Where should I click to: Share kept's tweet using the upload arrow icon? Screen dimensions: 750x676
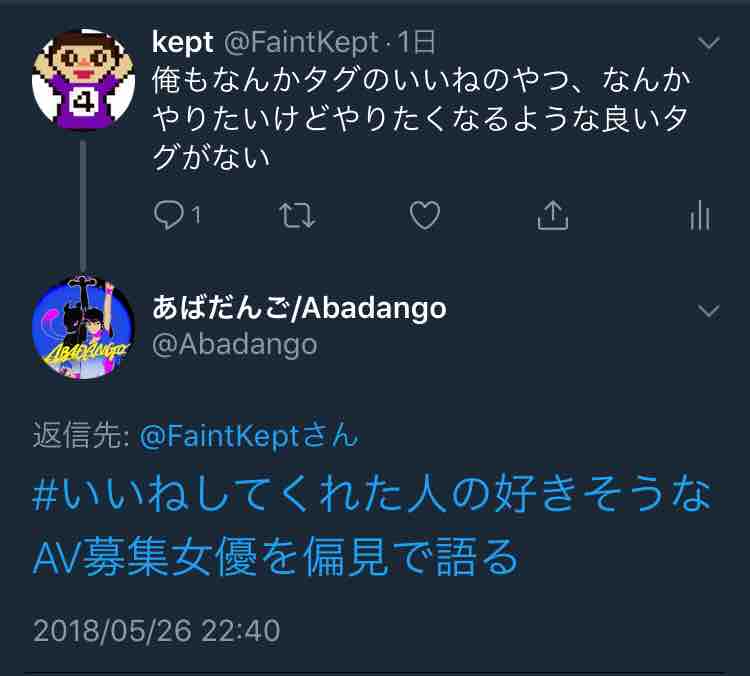click(x=552, y=215)
